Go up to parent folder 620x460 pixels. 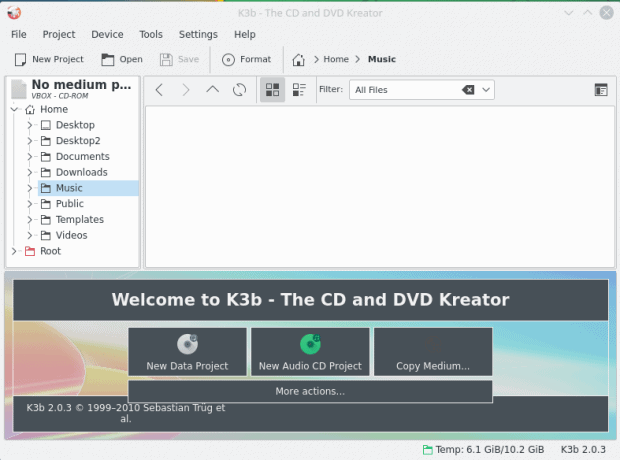point(213,90)
